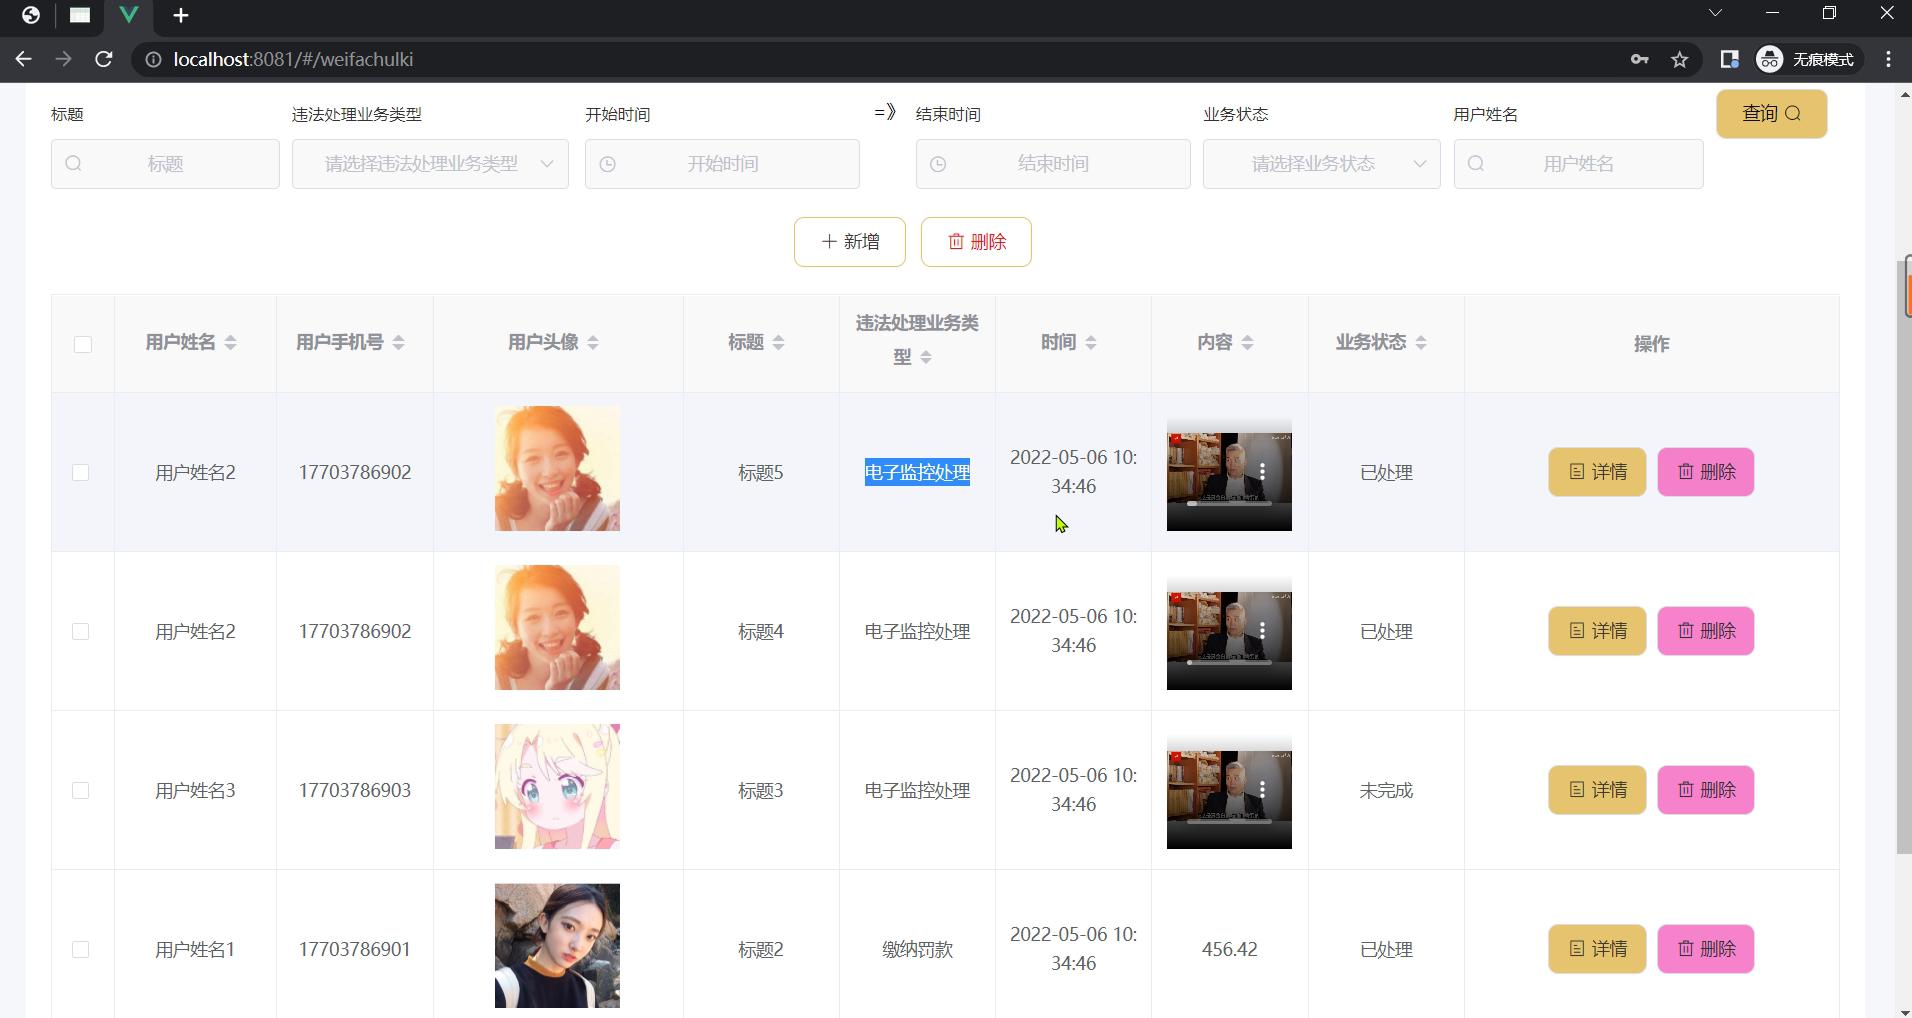The width and height of the screenshot is (1912, 1018).
Task: Check the checkbox for the 标题5 row
Action: (x=81, y=472)
